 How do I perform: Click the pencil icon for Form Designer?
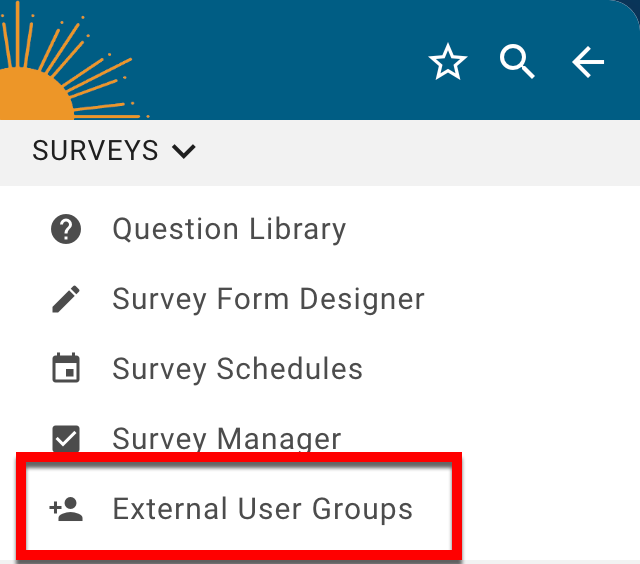pos(66,299)
